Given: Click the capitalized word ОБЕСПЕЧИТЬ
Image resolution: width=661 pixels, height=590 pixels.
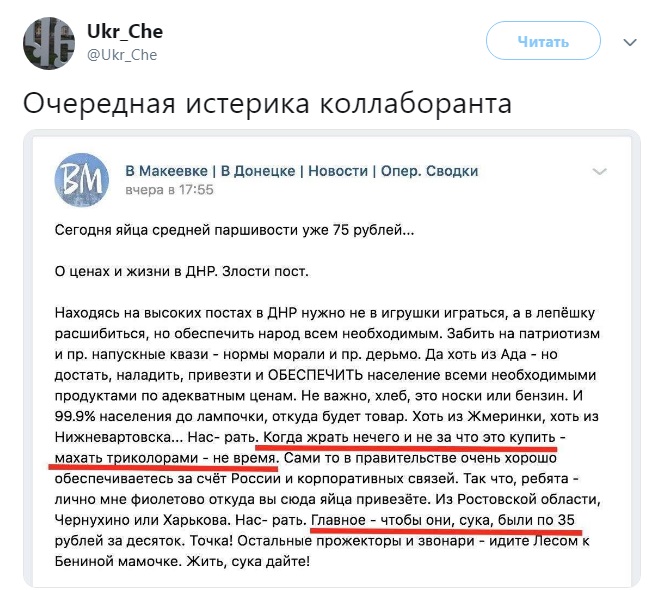Looking at the screenshot, I should coord(315,375).
